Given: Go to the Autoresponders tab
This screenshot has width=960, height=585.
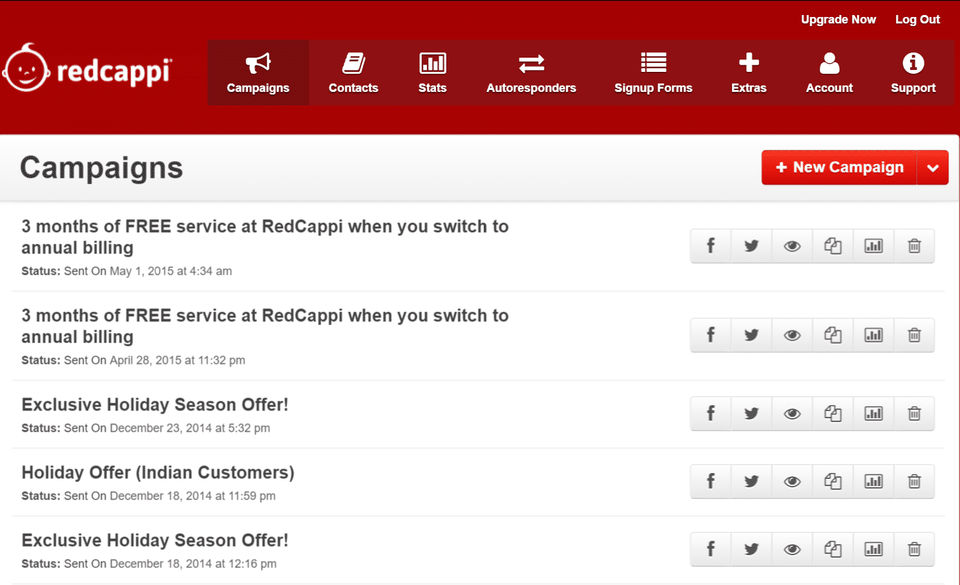Looking at the screenshot, I should 531,73.
